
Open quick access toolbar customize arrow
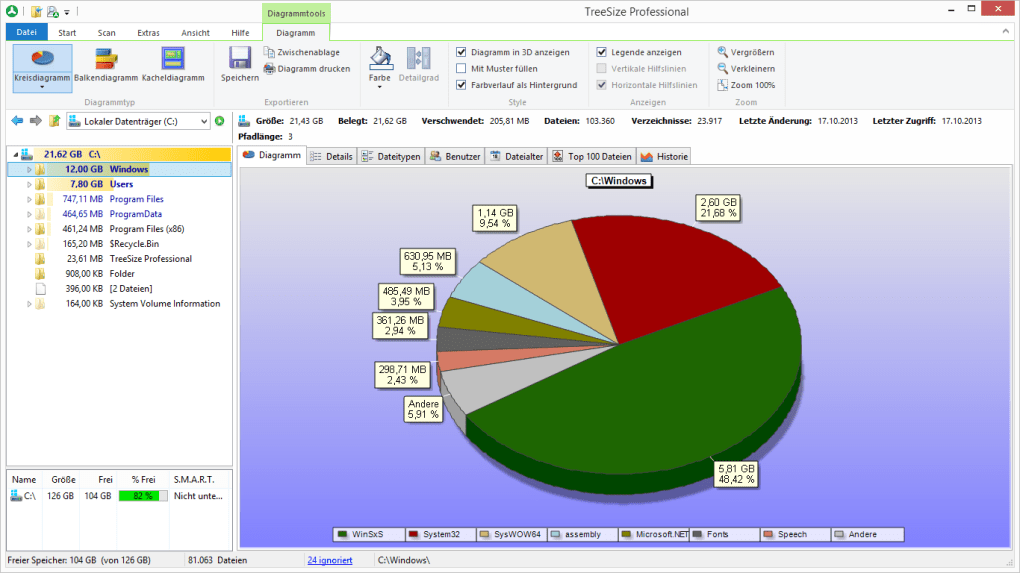tap(66, 12)
